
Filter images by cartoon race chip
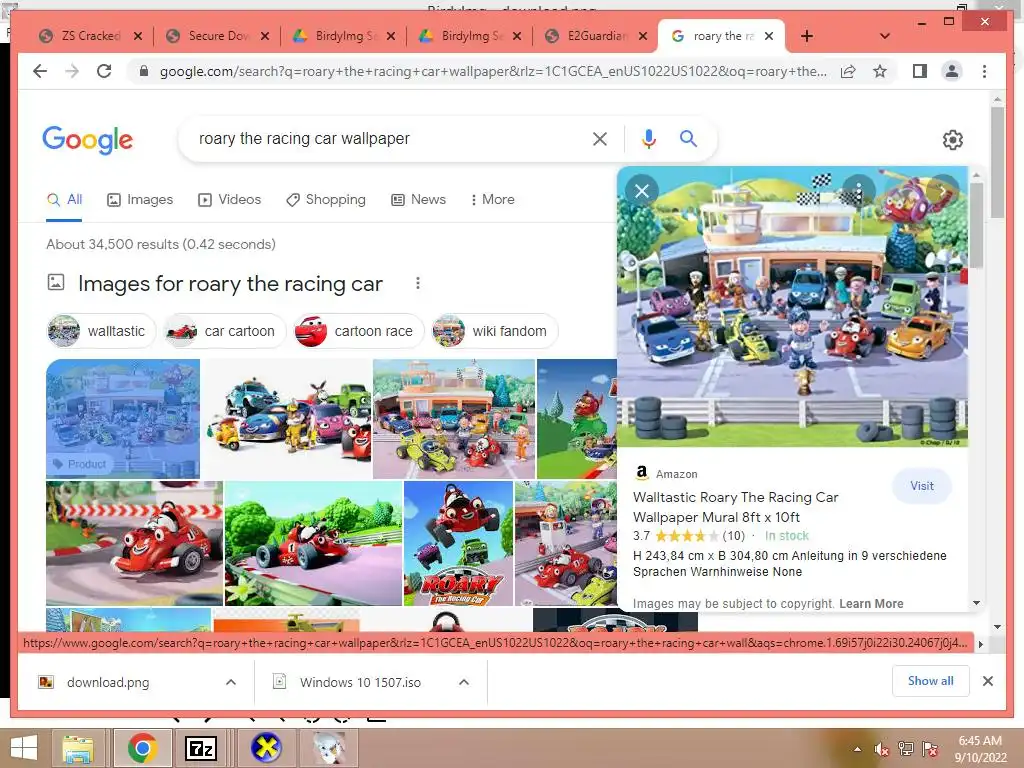point(359,331)
